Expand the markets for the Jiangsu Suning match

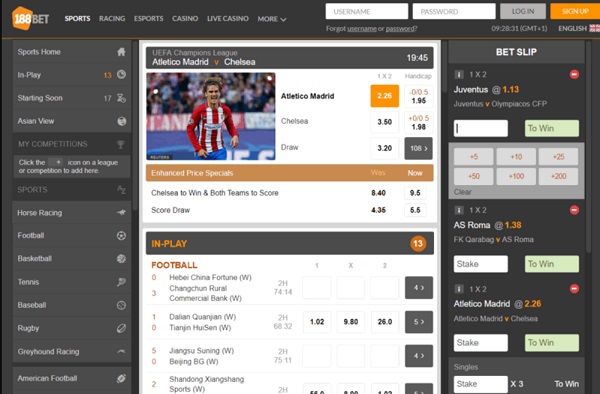419,356
